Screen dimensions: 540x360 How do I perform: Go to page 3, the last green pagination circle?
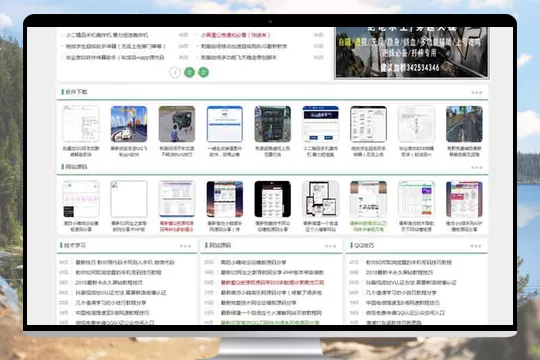[204, 72]
